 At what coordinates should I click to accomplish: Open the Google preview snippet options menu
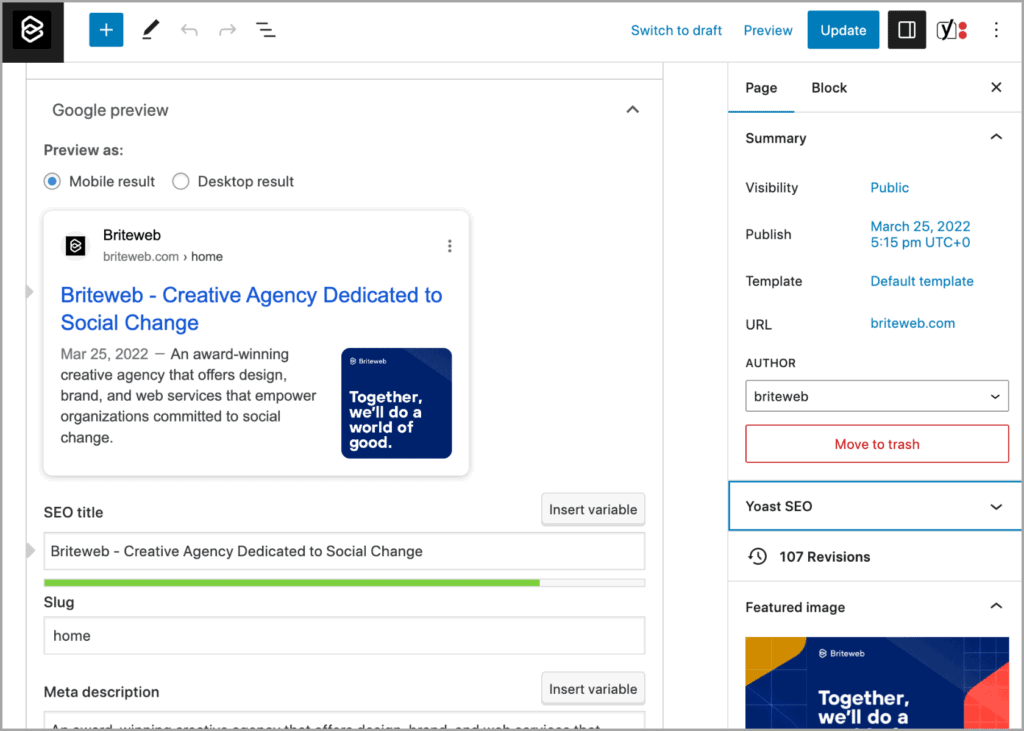click(449, 245)
